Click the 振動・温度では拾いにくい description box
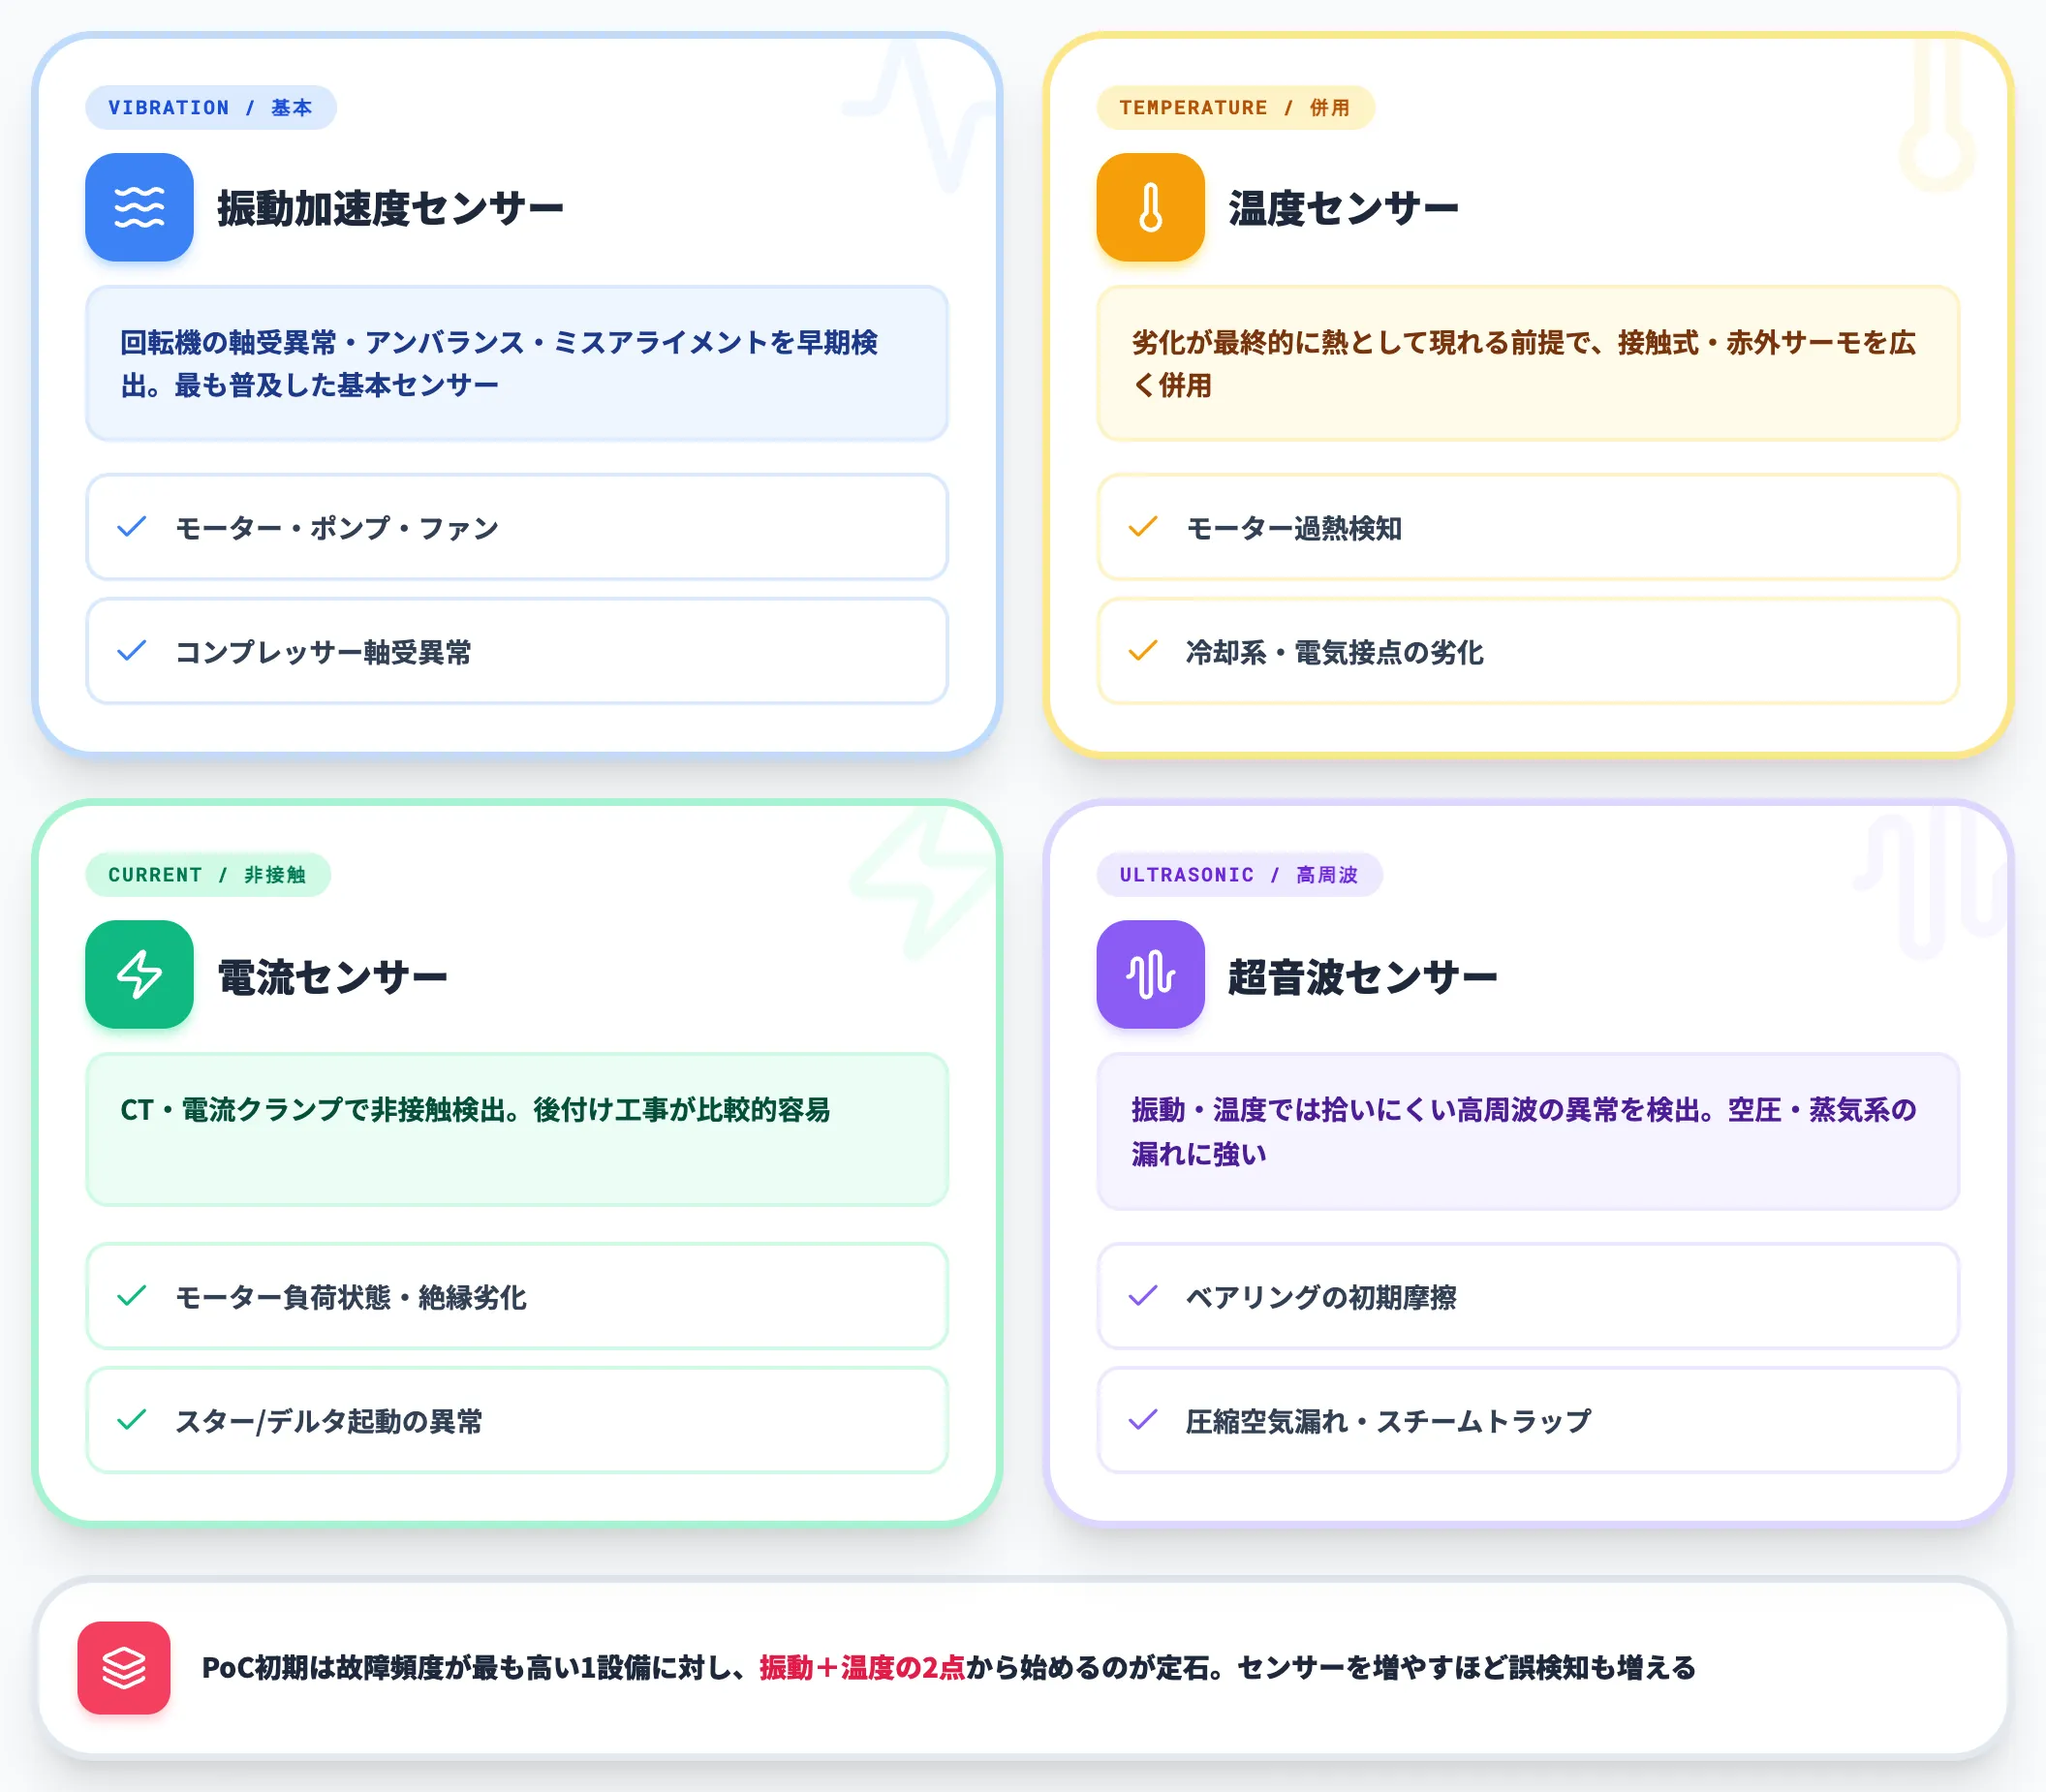This screenshot has width=2046, height=1792. pyautogui.click(x=1528, y=1131)
